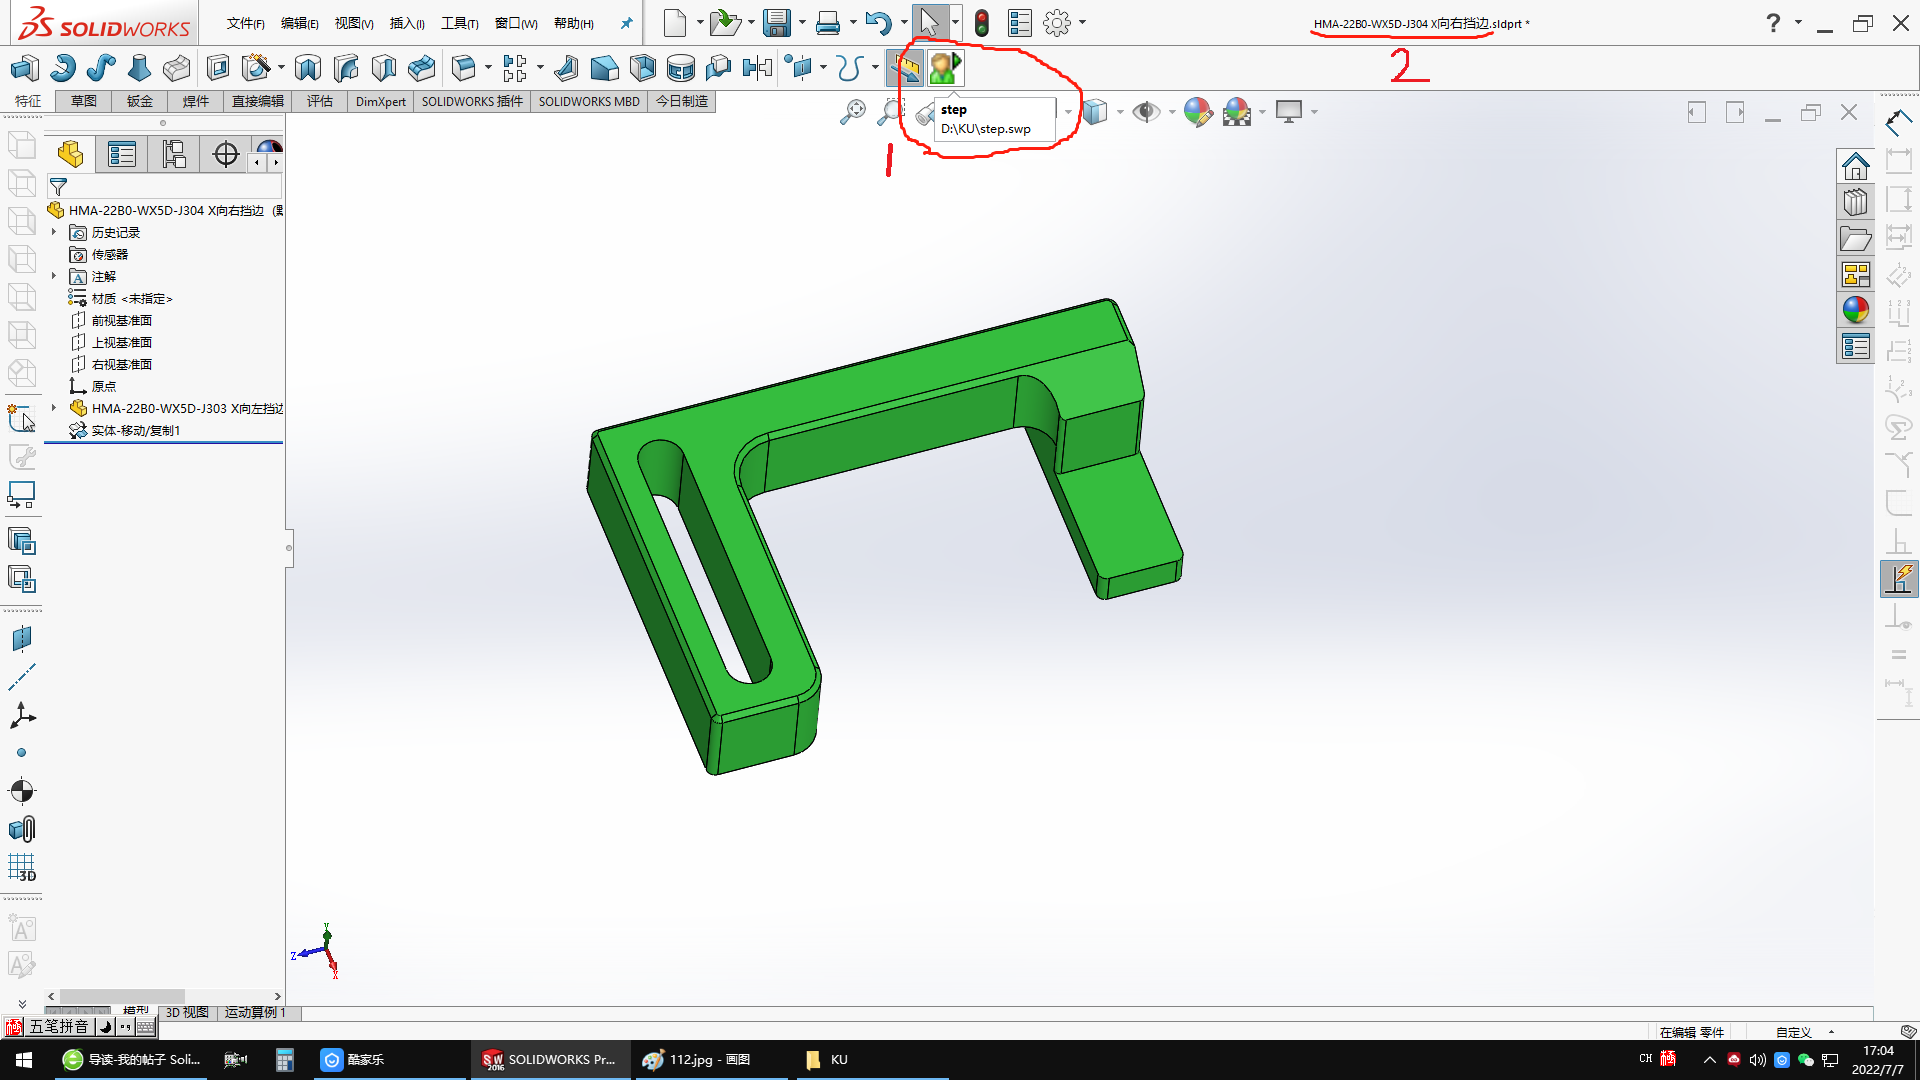The image size is (1920, 1080).
Task: Open the ConfigurationManager tab icon
Action: (x=174, y=154)
